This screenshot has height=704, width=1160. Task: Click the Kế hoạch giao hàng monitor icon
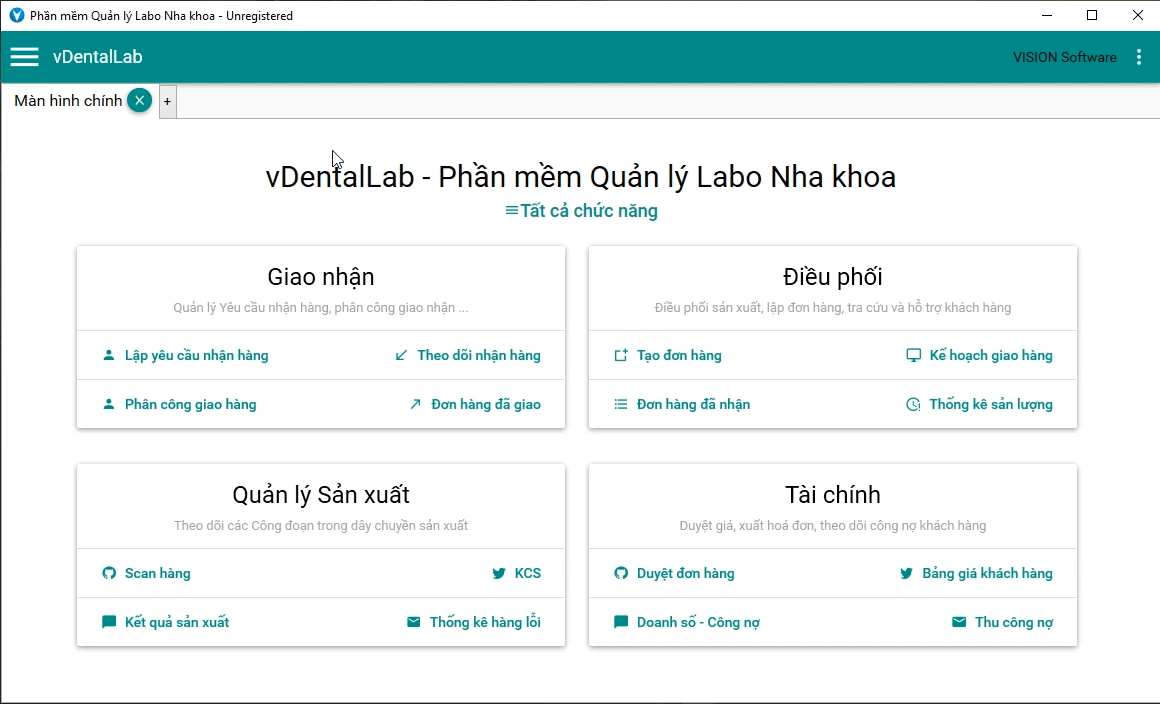point(913,355)
